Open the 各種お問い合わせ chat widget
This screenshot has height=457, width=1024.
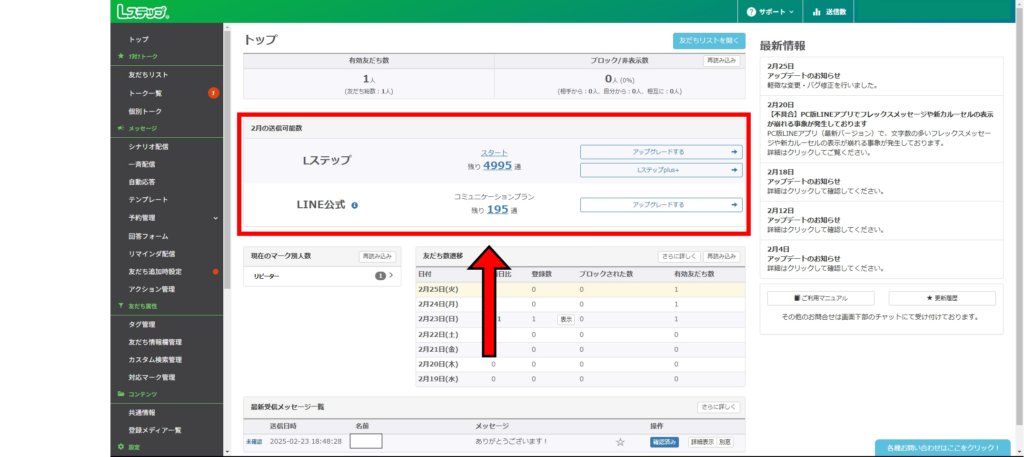[x=941, y=447]
